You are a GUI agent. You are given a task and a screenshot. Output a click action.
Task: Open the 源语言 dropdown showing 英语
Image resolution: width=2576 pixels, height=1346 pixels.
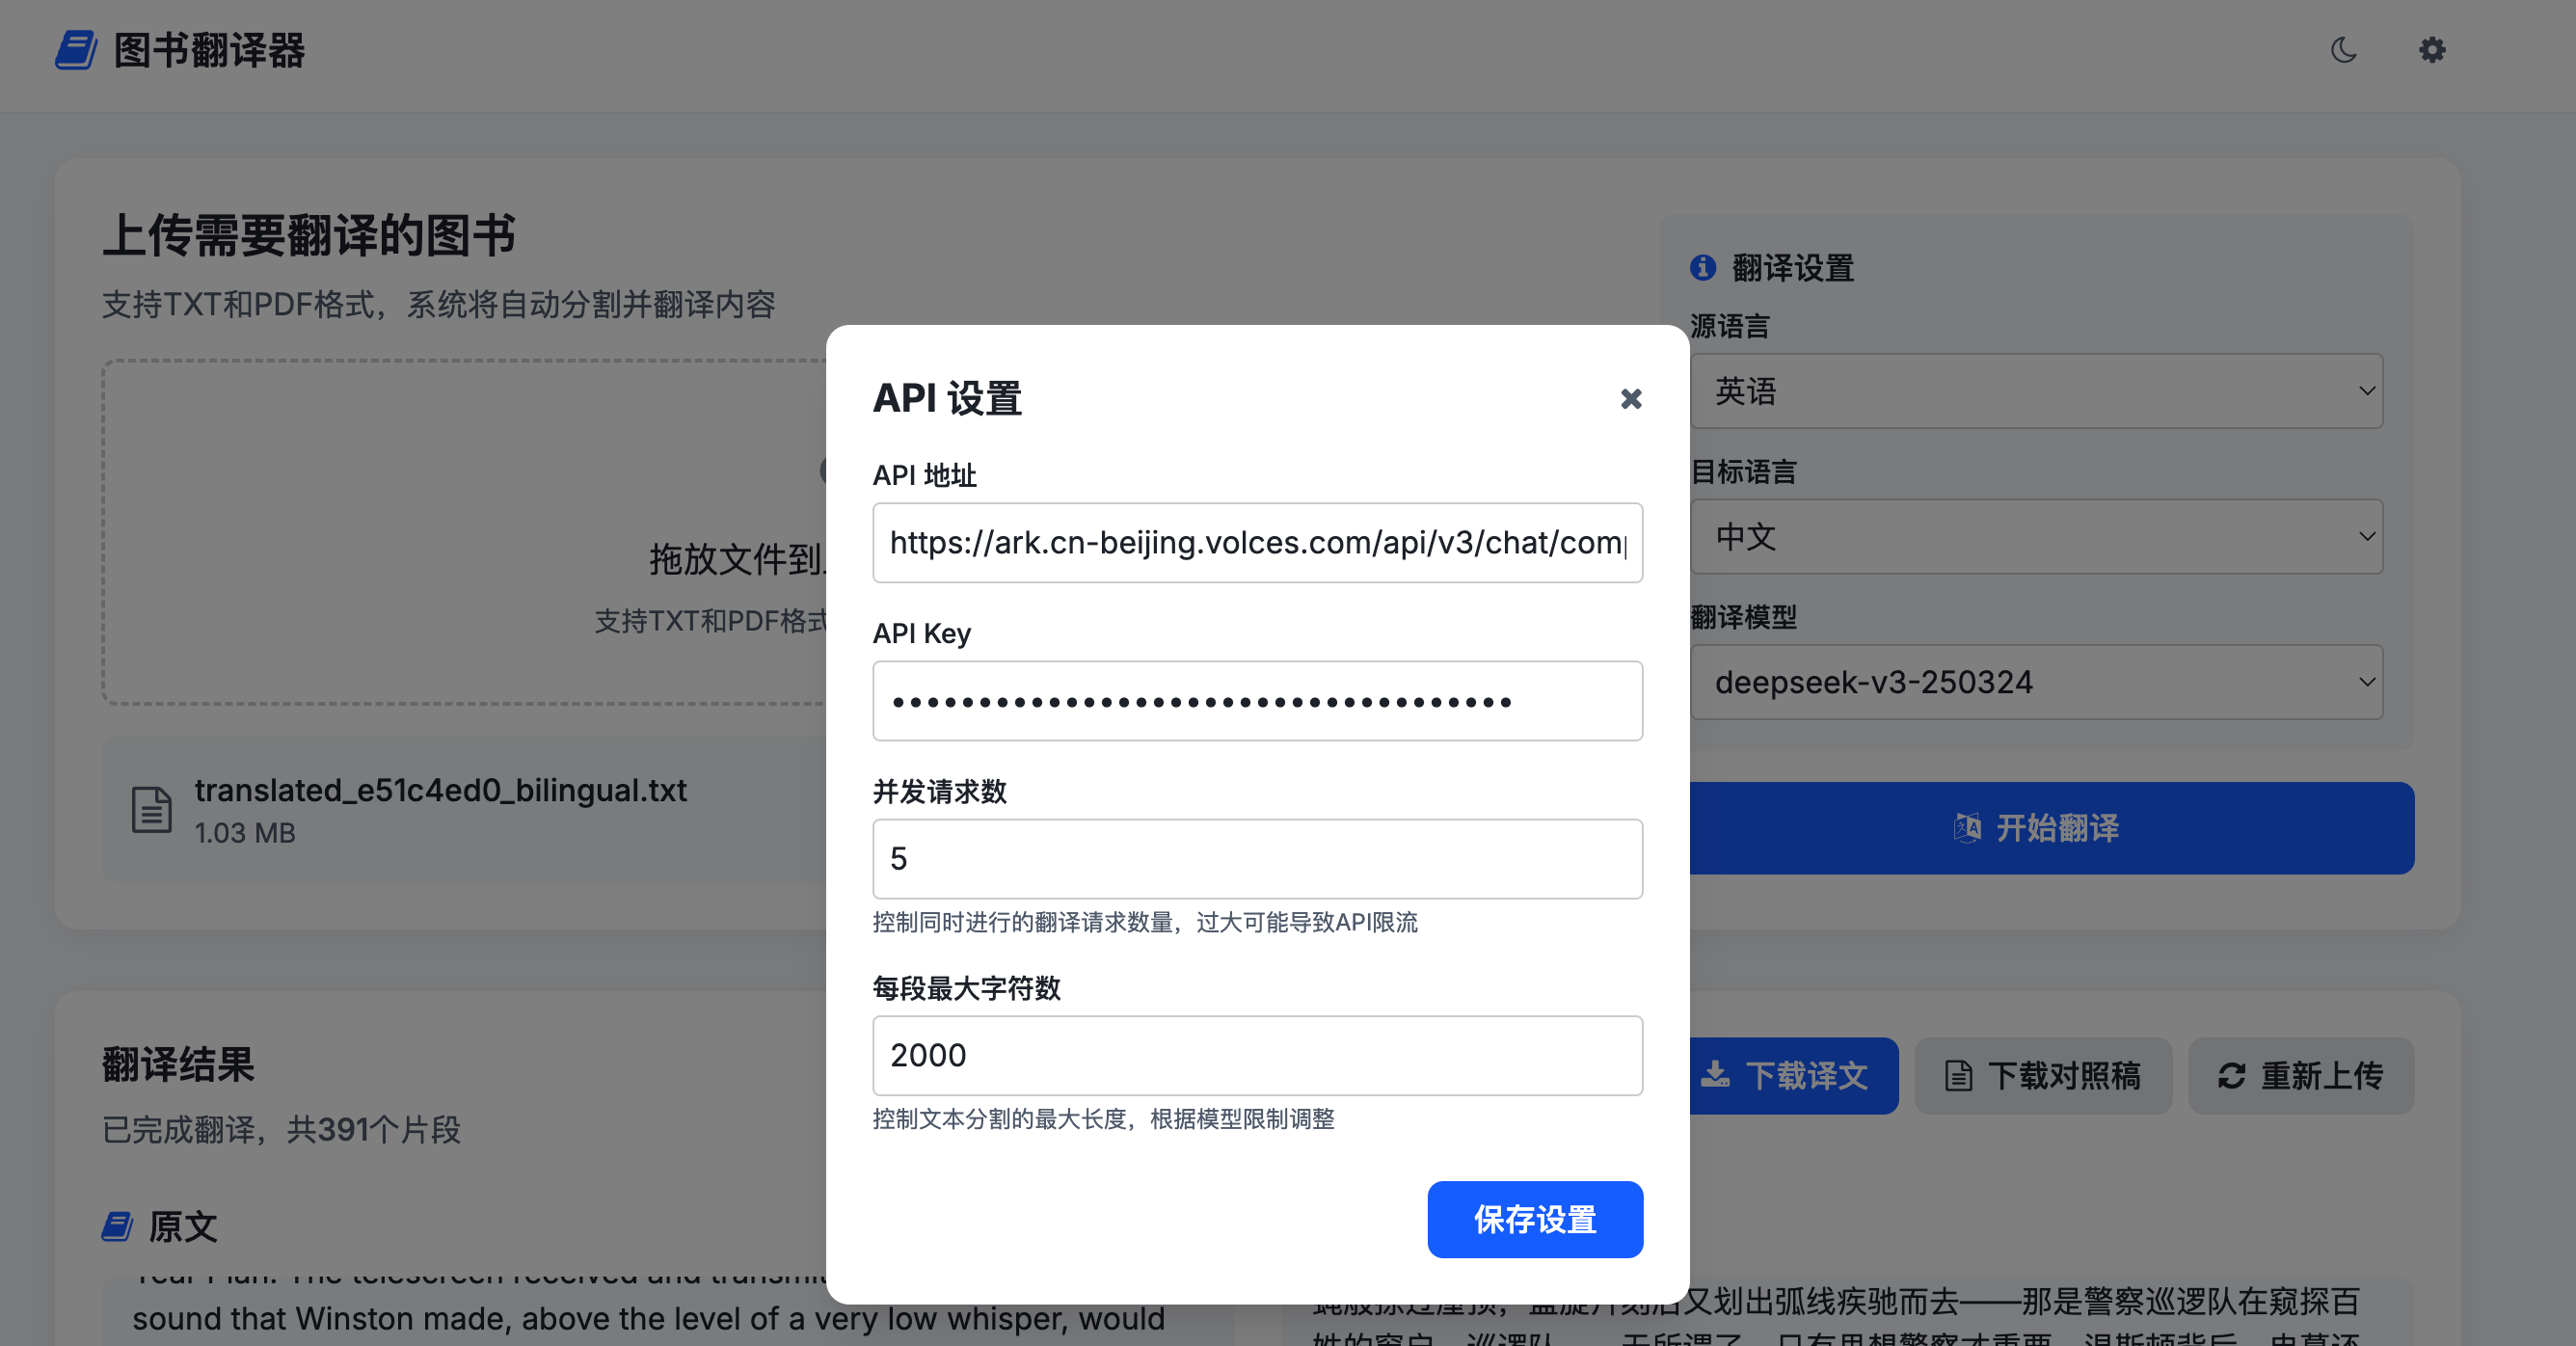tap(2036, 391)
